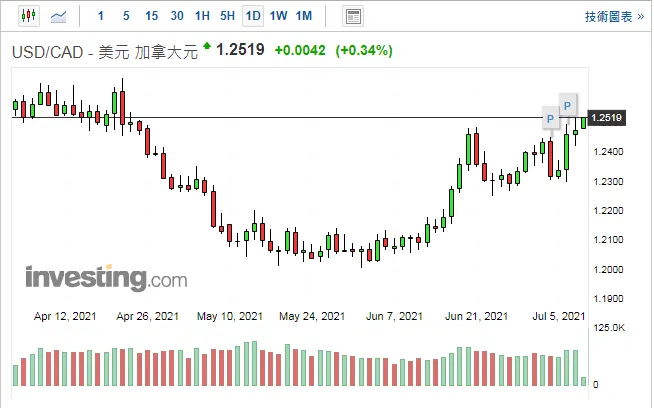Click the lower P pattern marker

click(550, 119)
